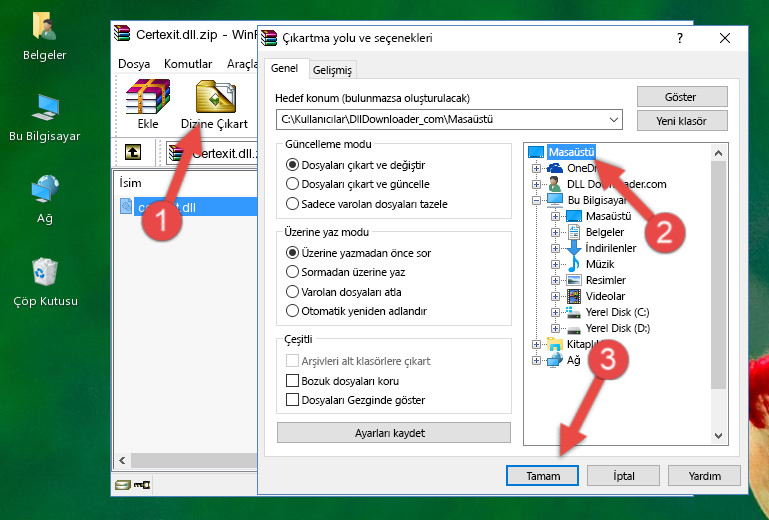This screenshot has width=769, height=520.
Task: Click the up-one-level folder arrow icon
Action: click(133, 153)
